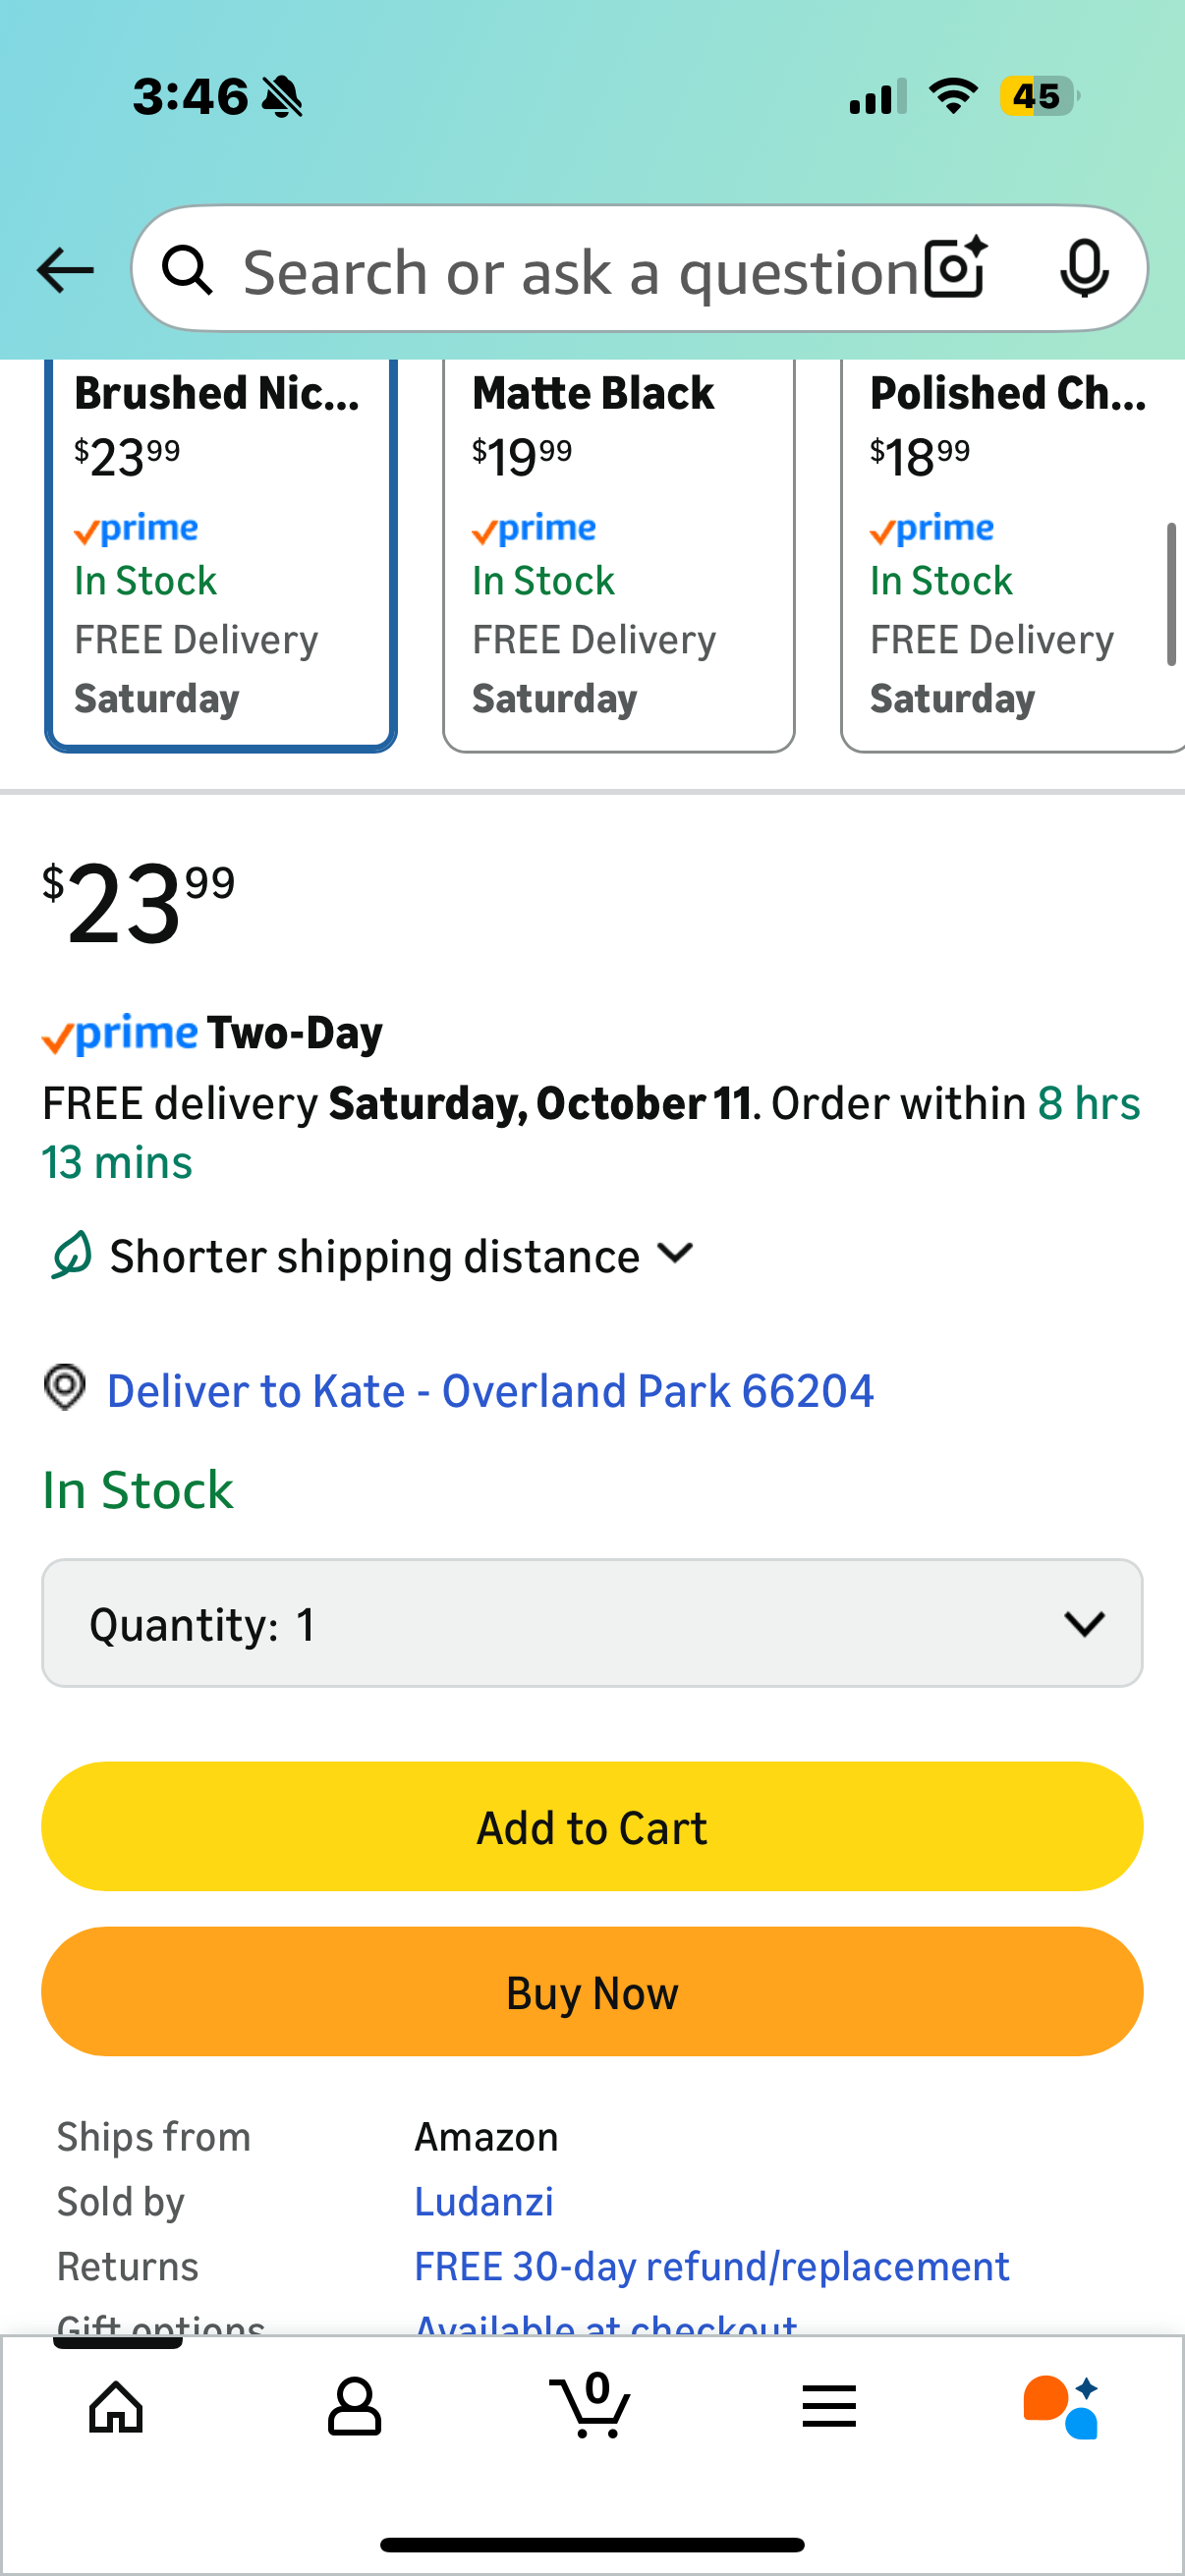Tap the location pin icon
1185x2576 pixels.
click(65, 1389)
